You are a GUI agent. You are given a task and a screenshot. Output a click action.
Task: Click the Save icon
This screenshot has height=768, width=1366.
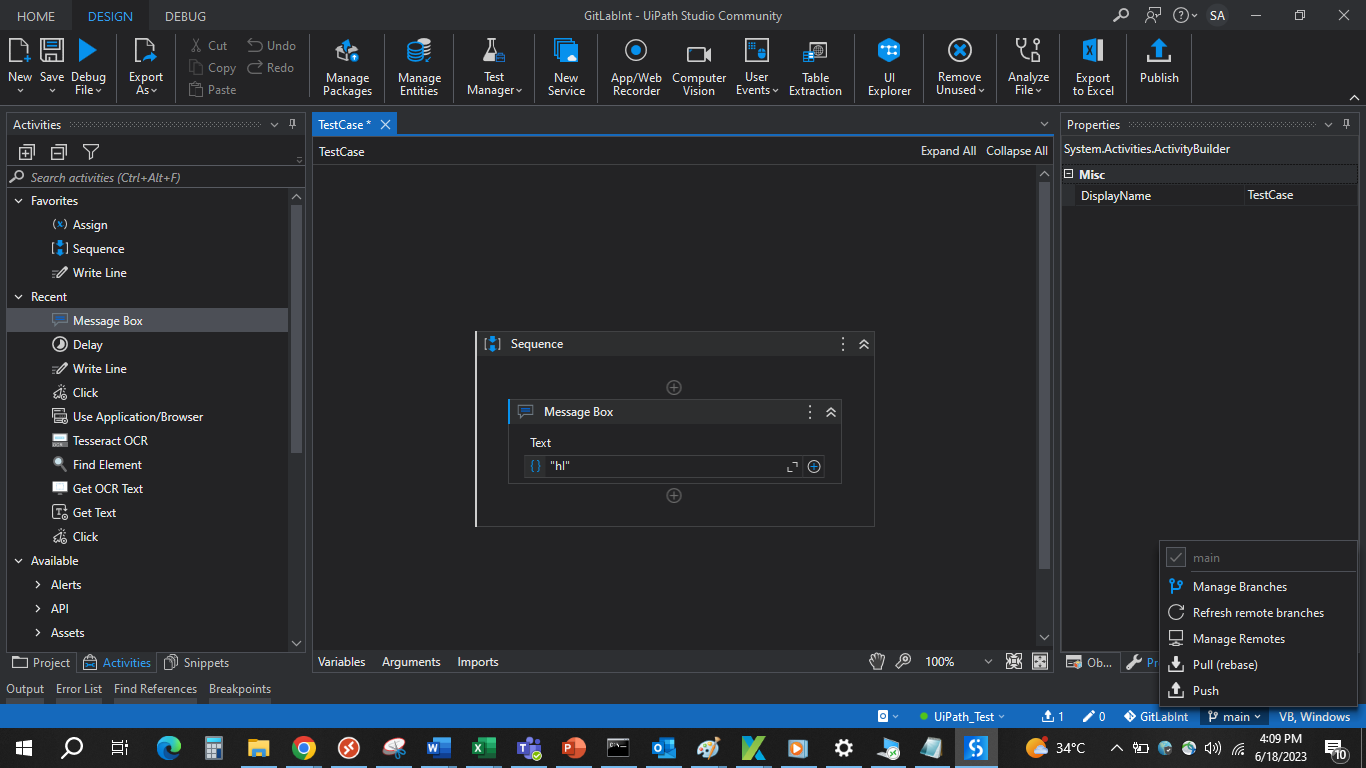[52, 50]
